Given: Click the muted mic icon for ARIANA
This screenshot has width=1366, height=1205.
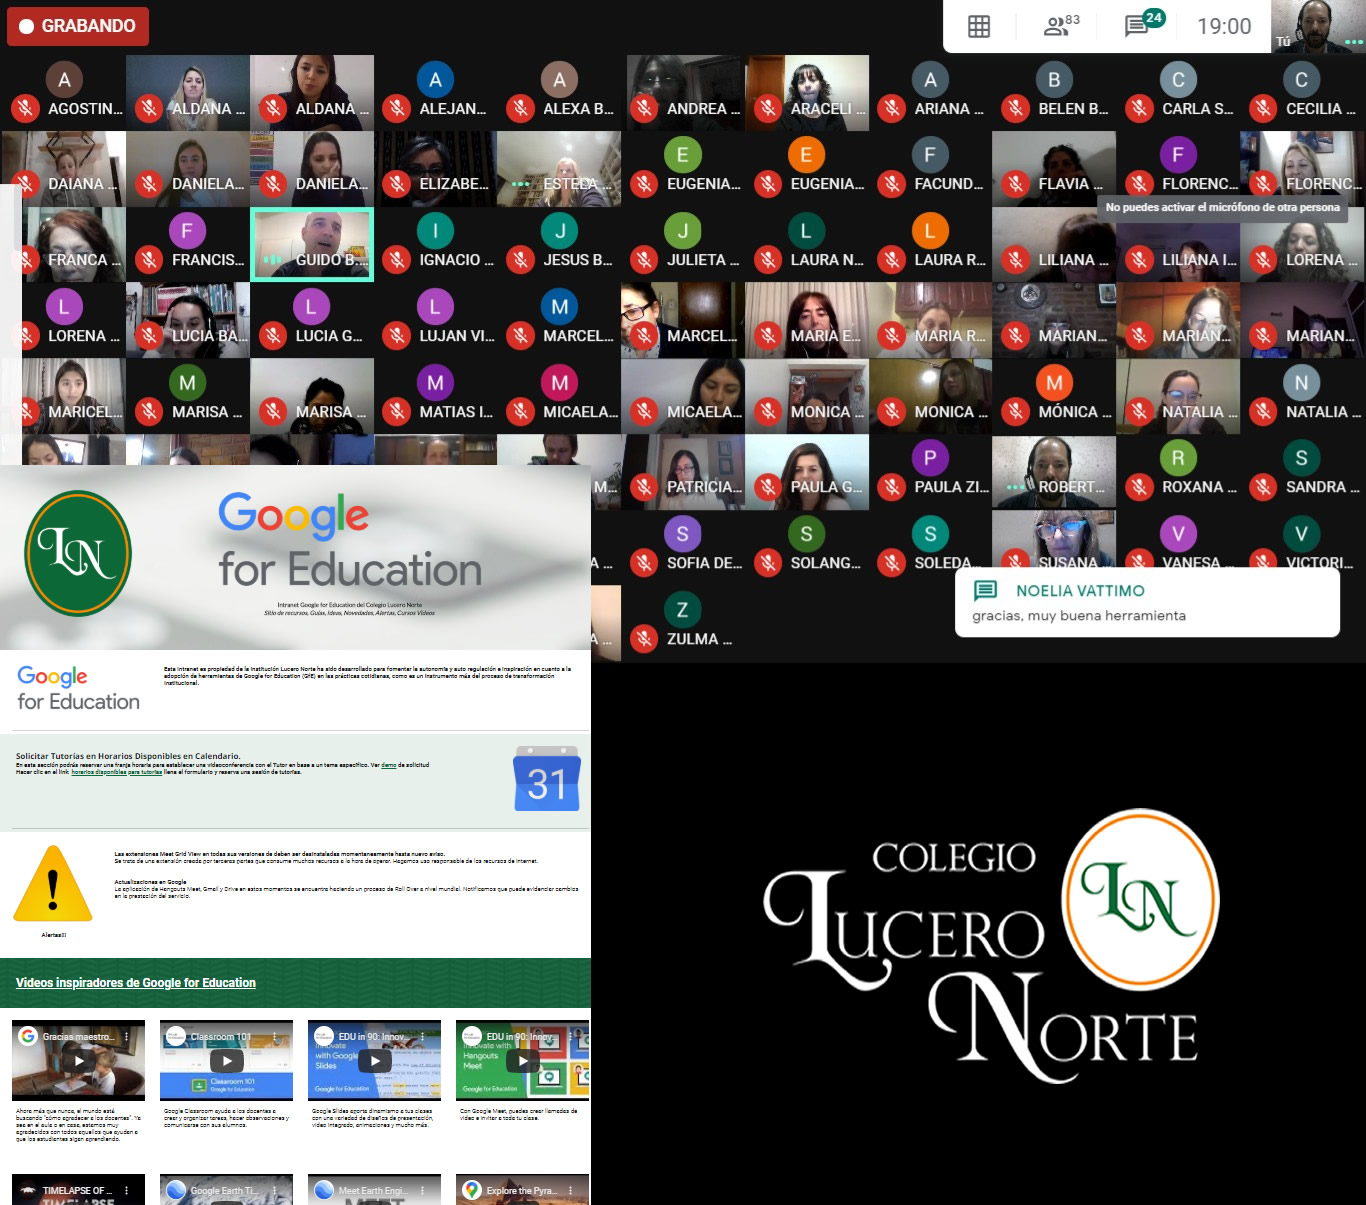Looking at the screenshot, I should 892,108.
